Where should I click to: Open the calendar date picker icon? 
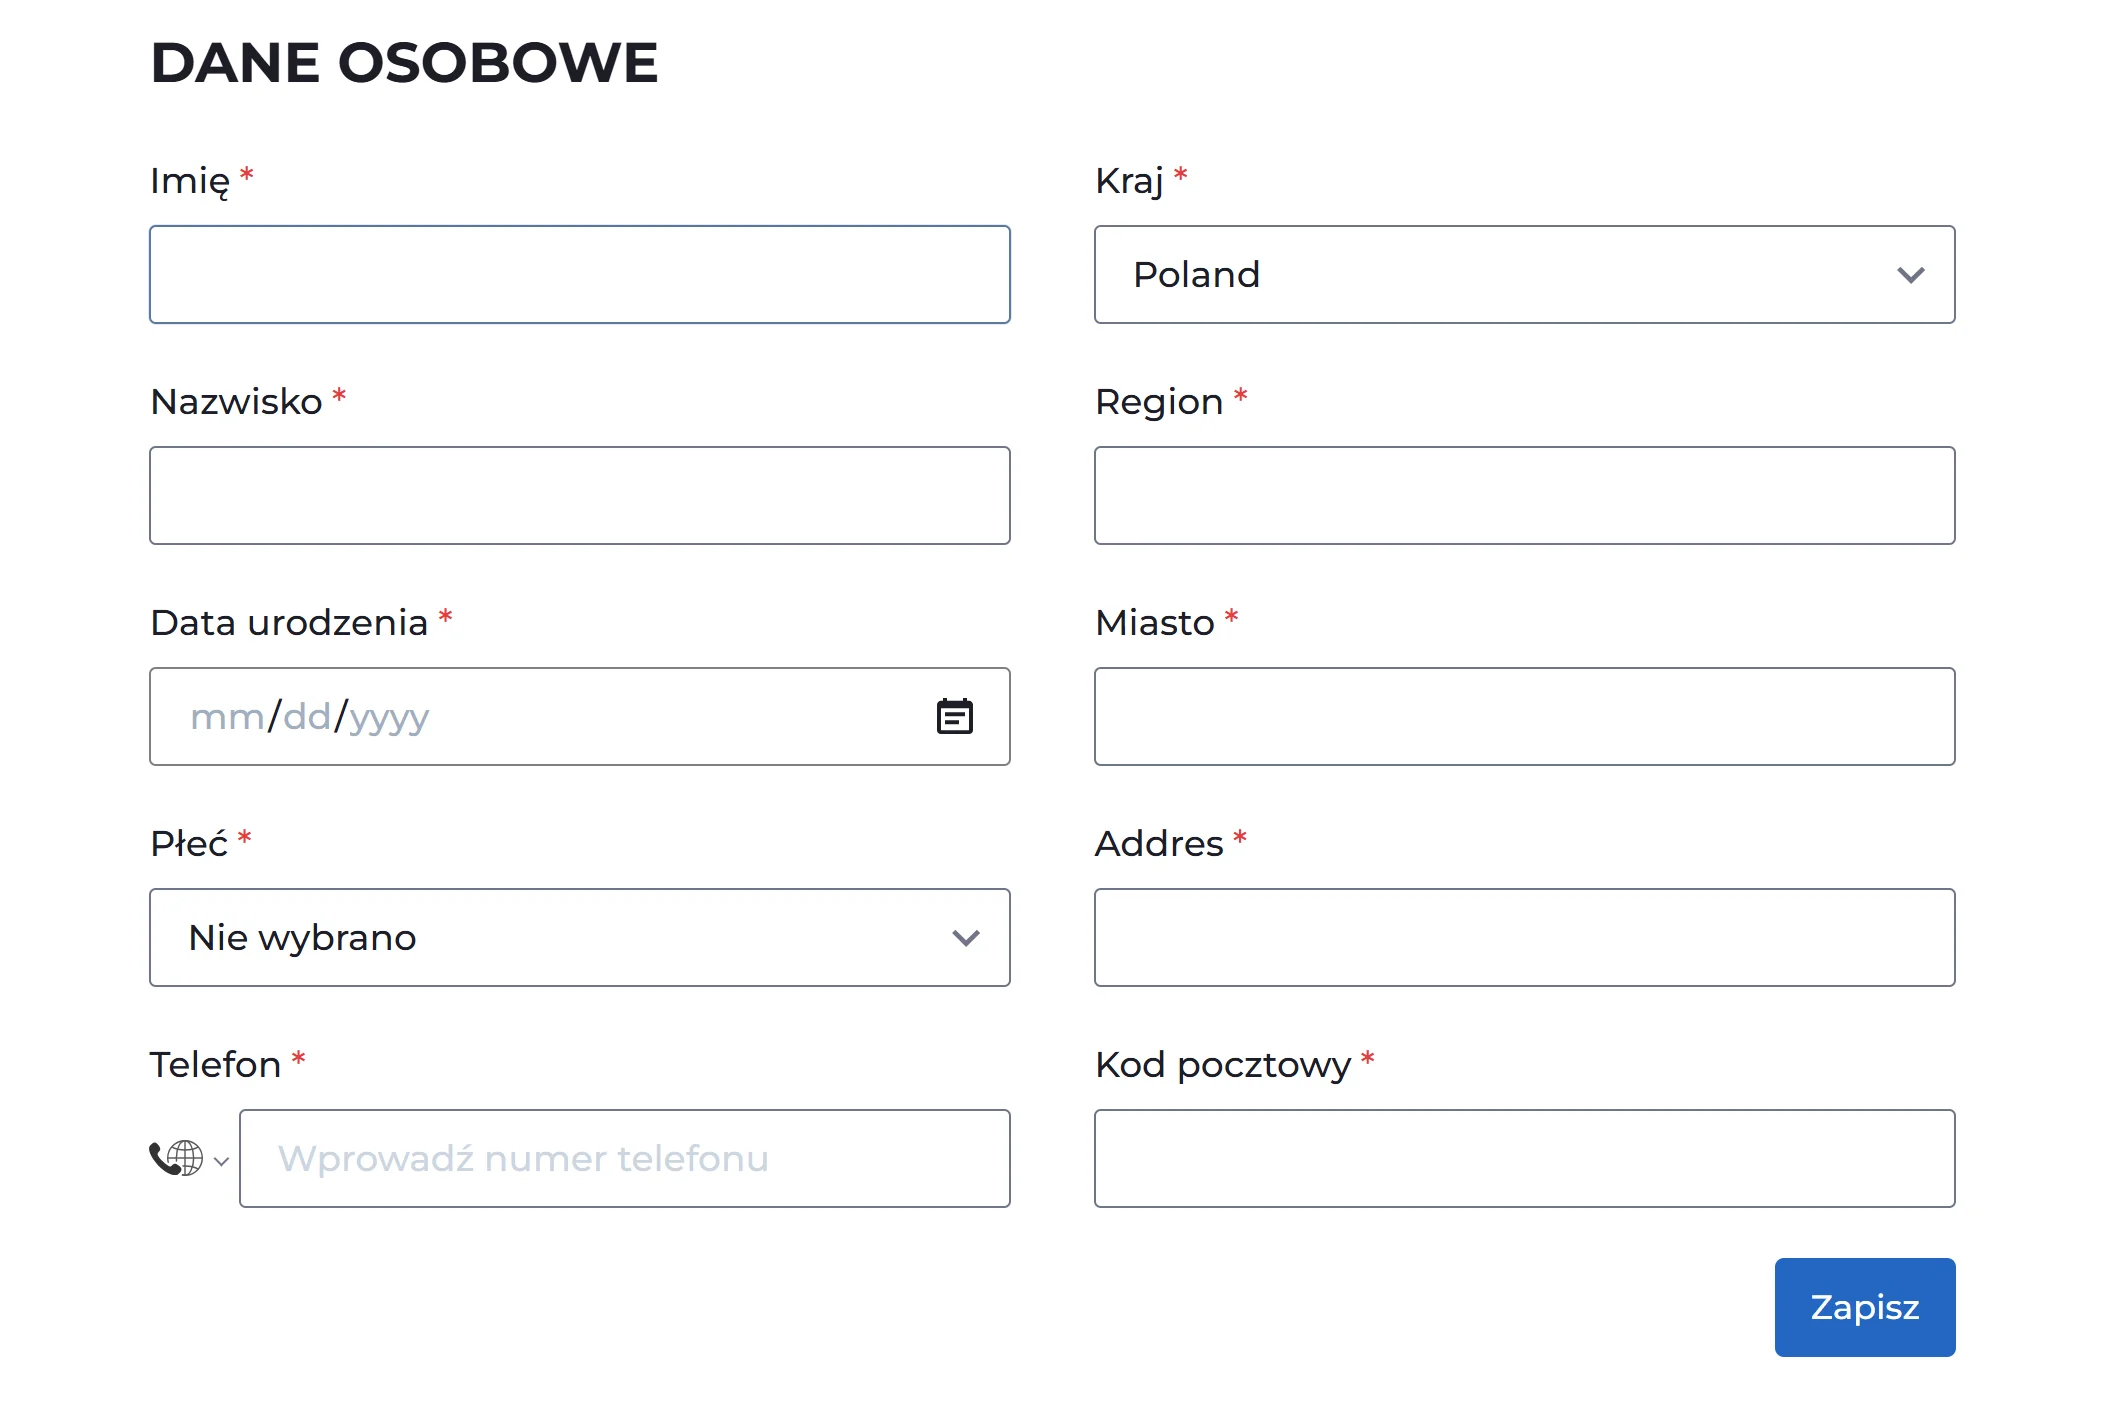[x=953, y=716]
